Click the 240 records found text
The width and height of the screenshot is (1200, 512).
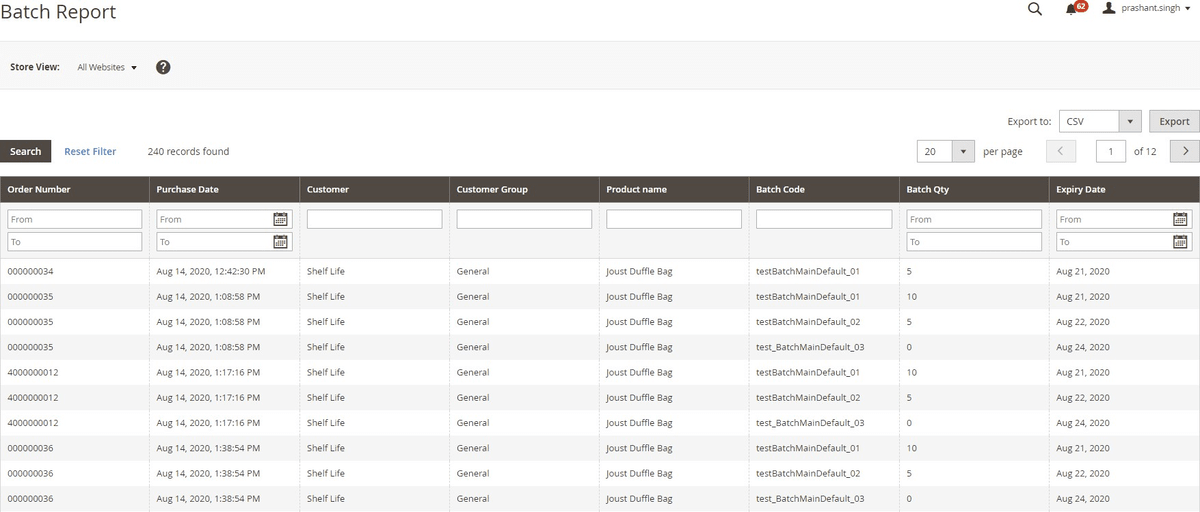point(188,151)
